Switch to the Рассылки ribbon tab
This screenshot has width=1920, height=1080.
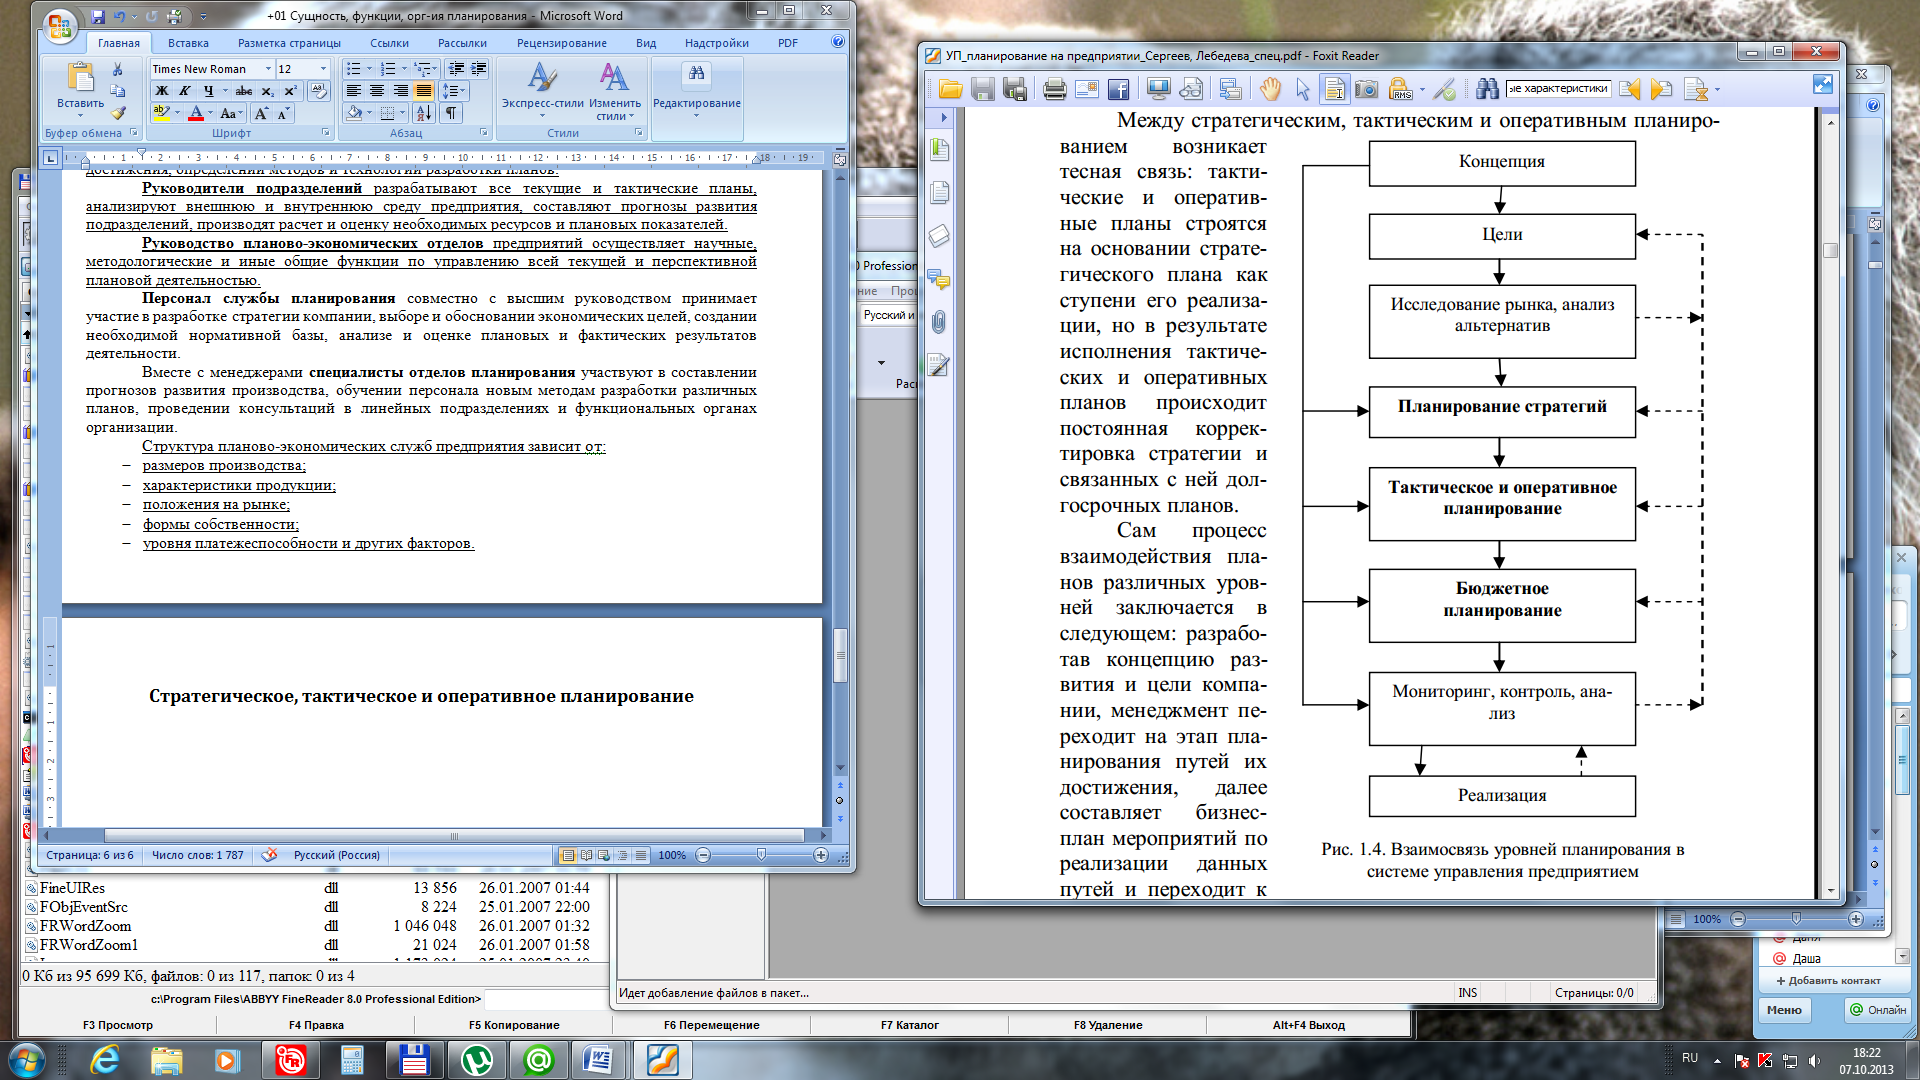tap(462, 43)
